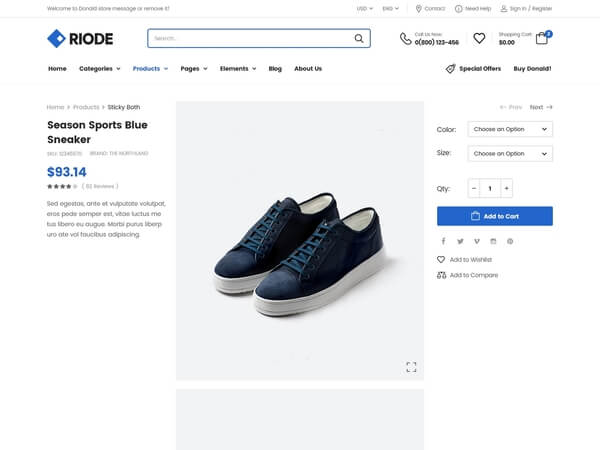The width and height of the screenshot is (600, 450).
Task: Open the Blog menu item
Action: (x=275, y=68)
